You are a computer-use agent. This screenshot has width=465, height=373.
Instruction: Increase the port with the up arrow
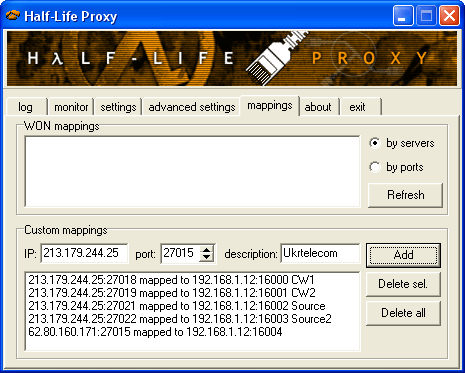pos(207,250)
